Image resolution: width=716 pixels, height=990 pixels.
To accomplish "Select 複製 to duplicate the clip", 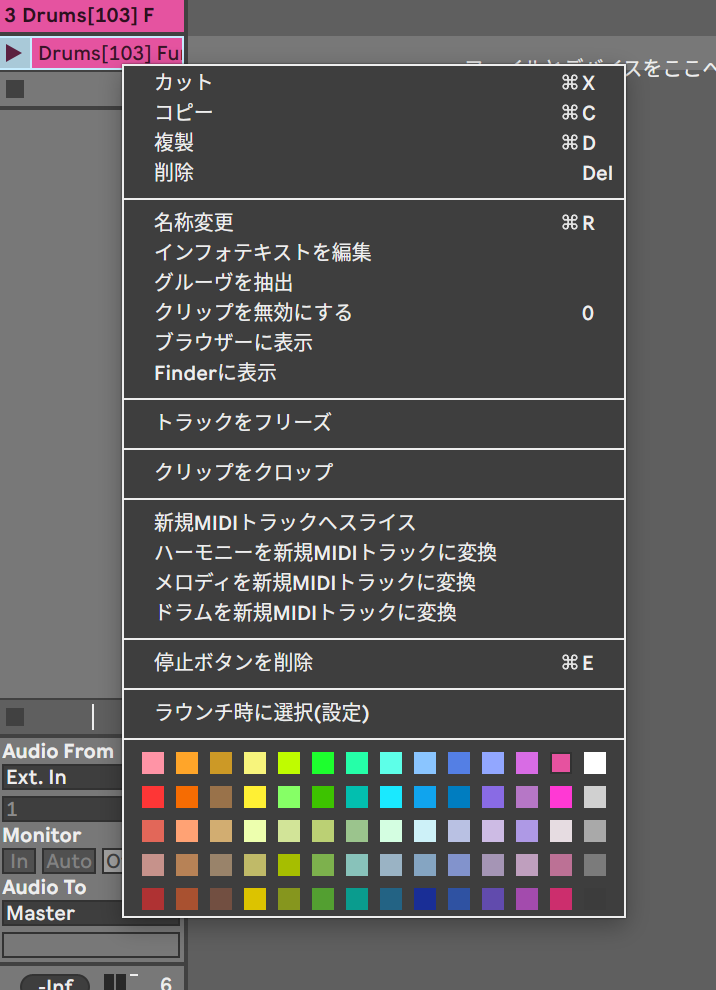I will click(x=174, y=143).
